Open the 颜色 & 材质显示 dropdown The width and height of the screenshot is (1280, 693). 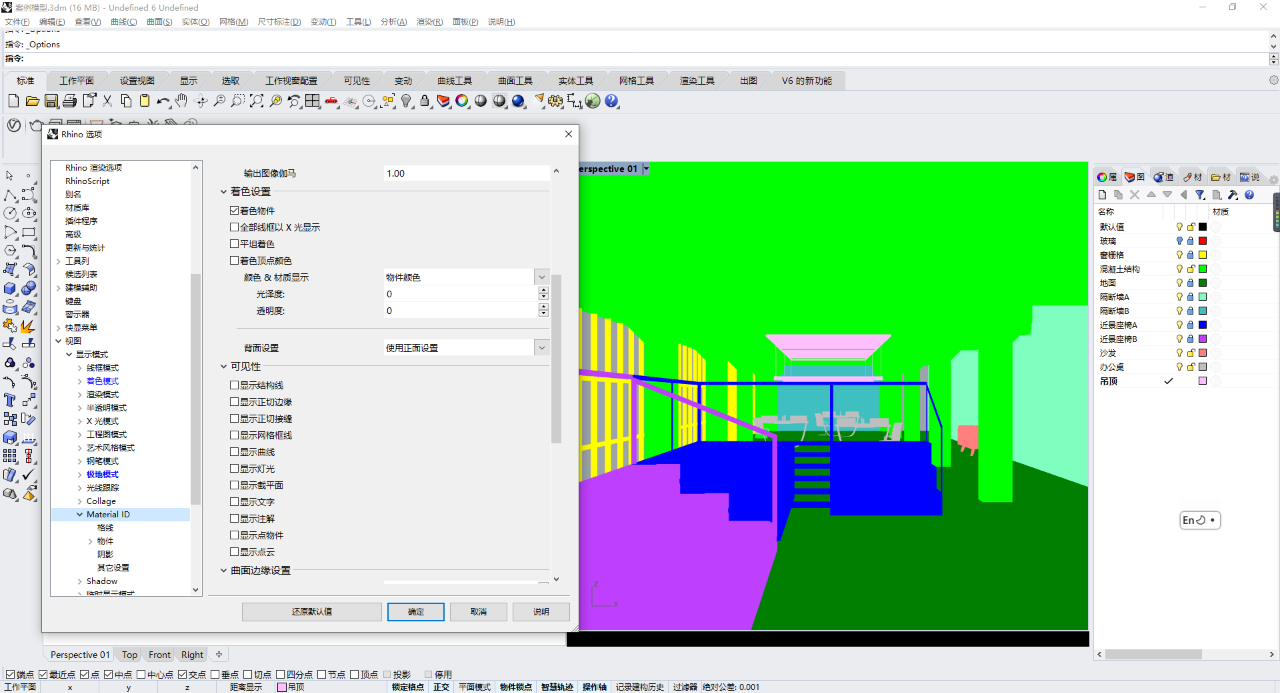(467, 277)
